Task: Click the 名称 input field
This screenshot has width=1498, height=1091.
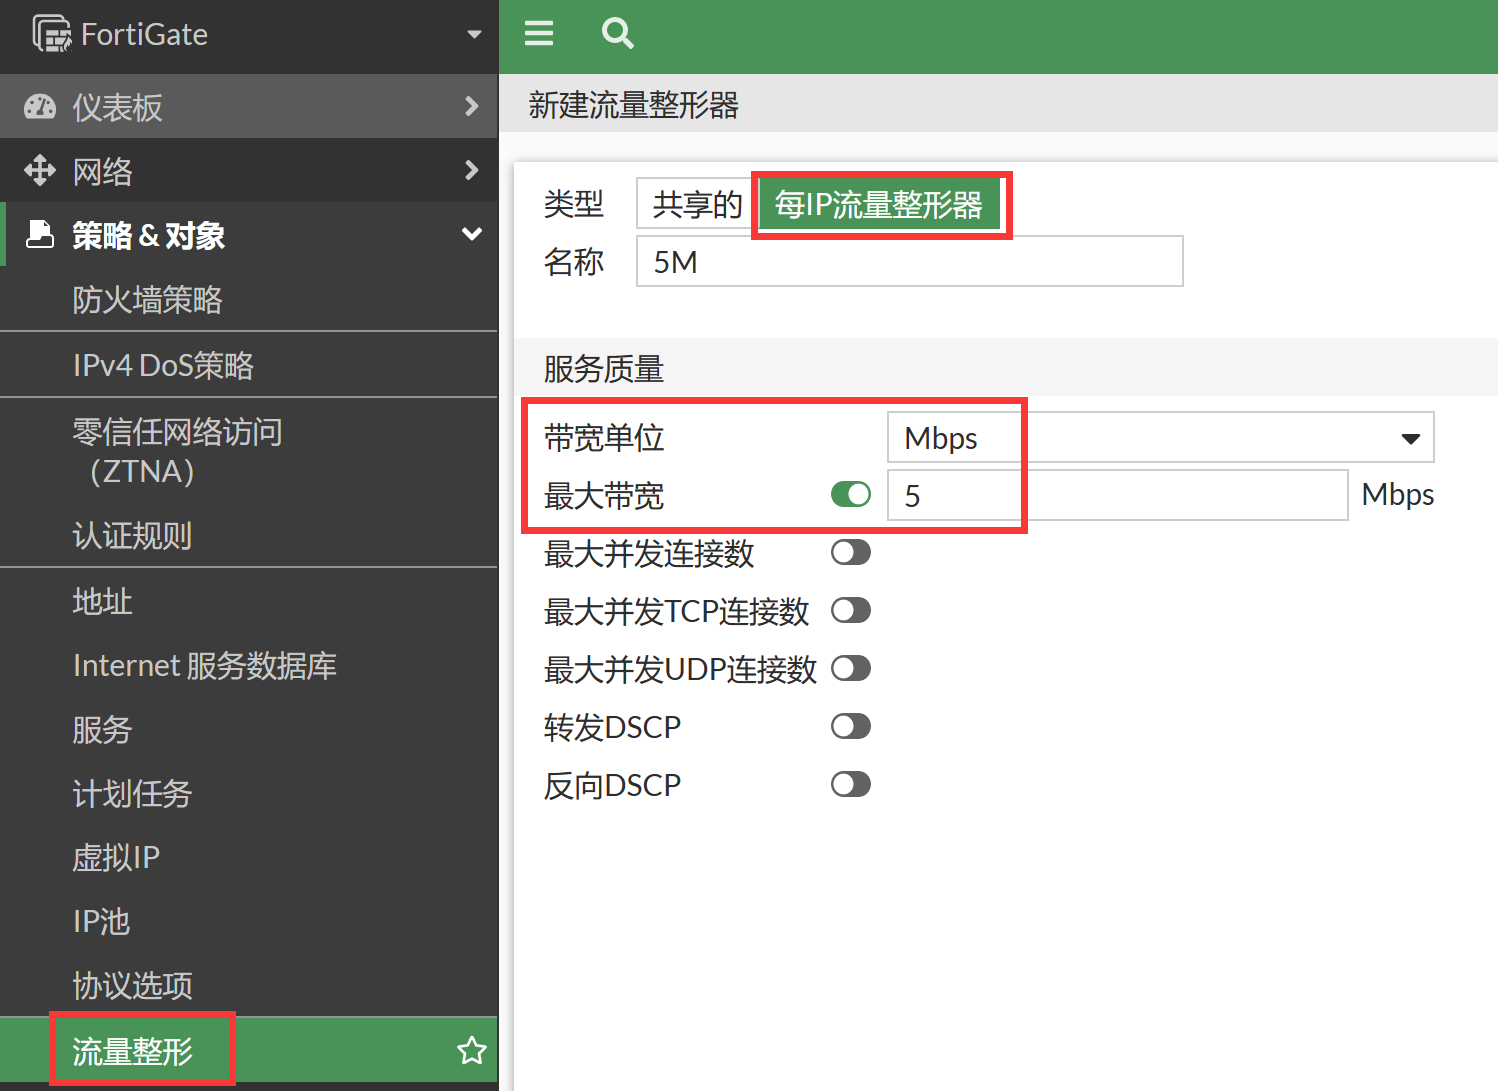Action: pos(909,262)
